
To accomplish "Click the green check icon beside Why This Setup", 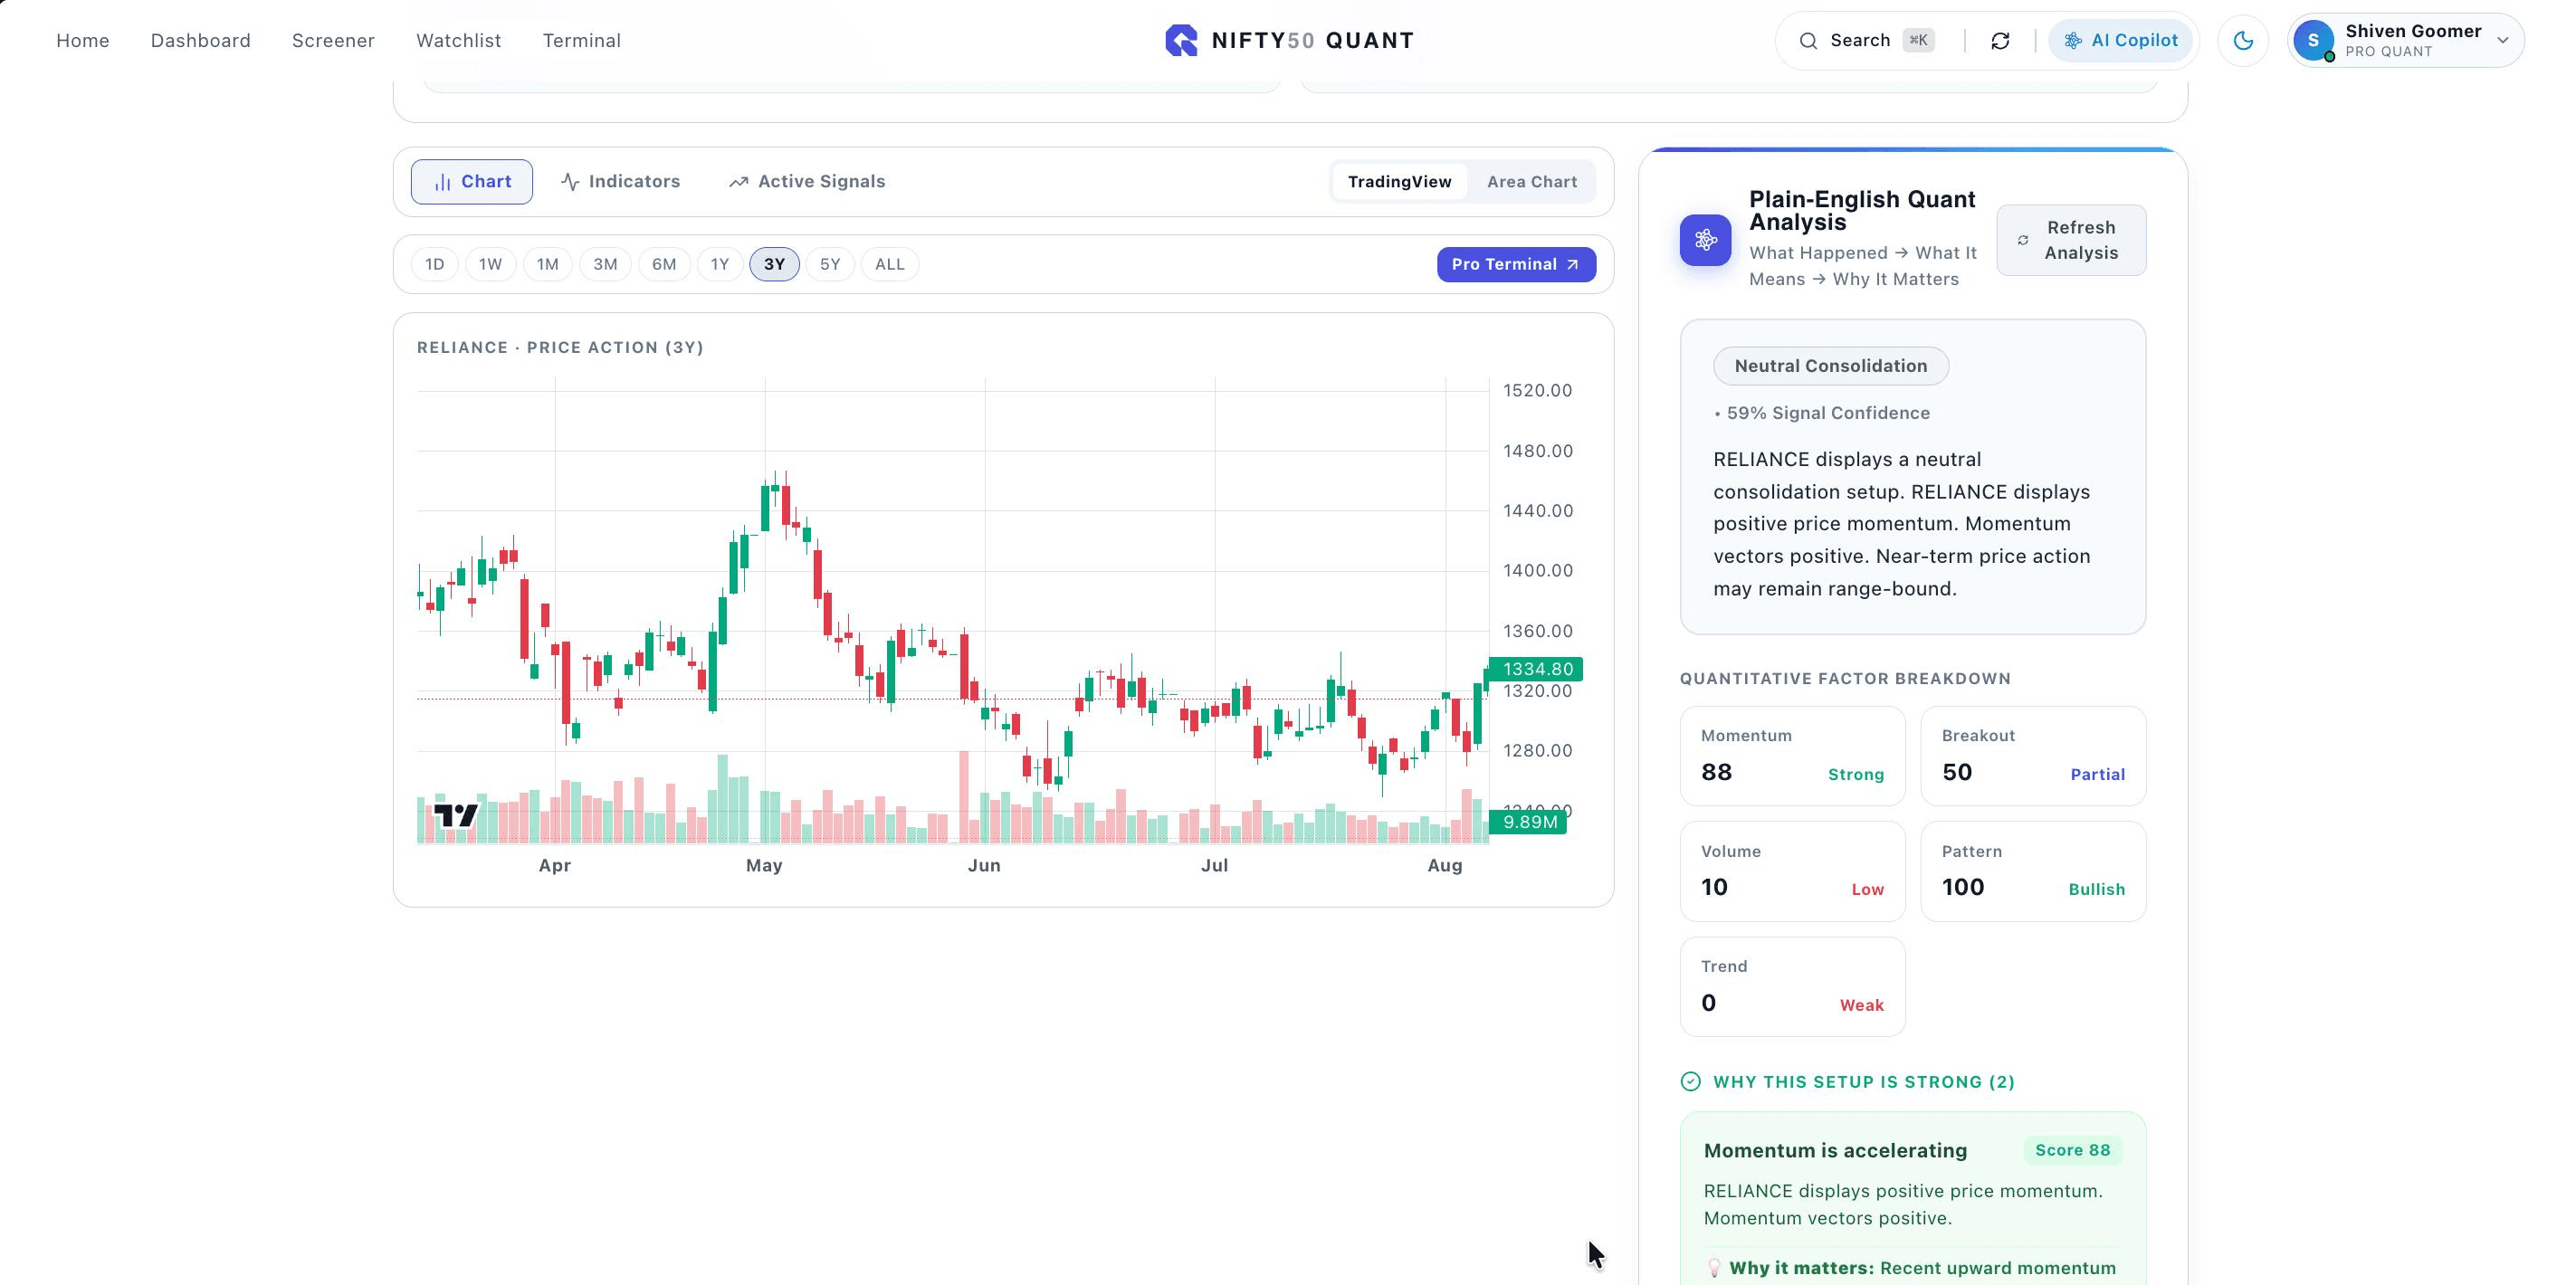I will [x=1690, y=1081].
